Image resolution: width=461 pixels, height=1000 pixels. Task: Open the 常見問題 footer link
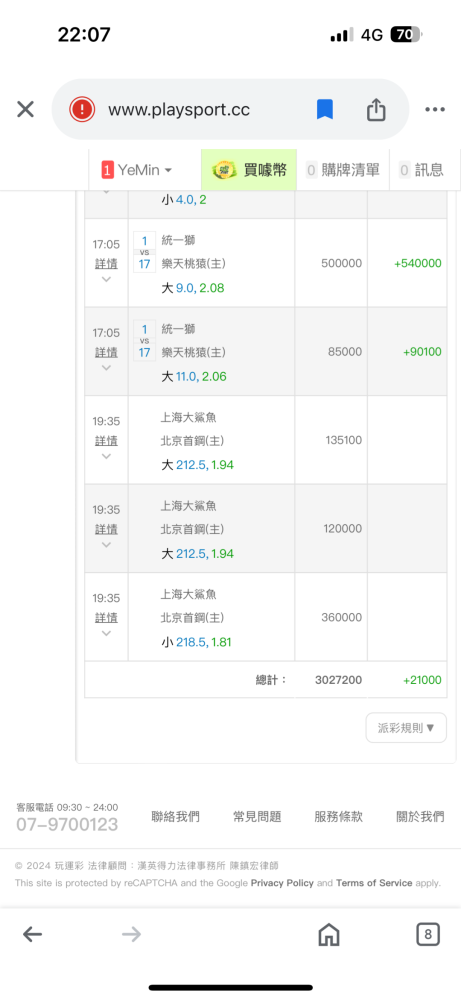tap(257, 816)
